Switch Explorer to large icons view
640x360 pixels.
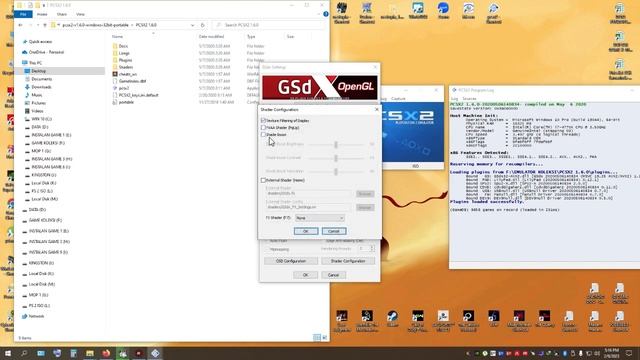tap(324, 338)
